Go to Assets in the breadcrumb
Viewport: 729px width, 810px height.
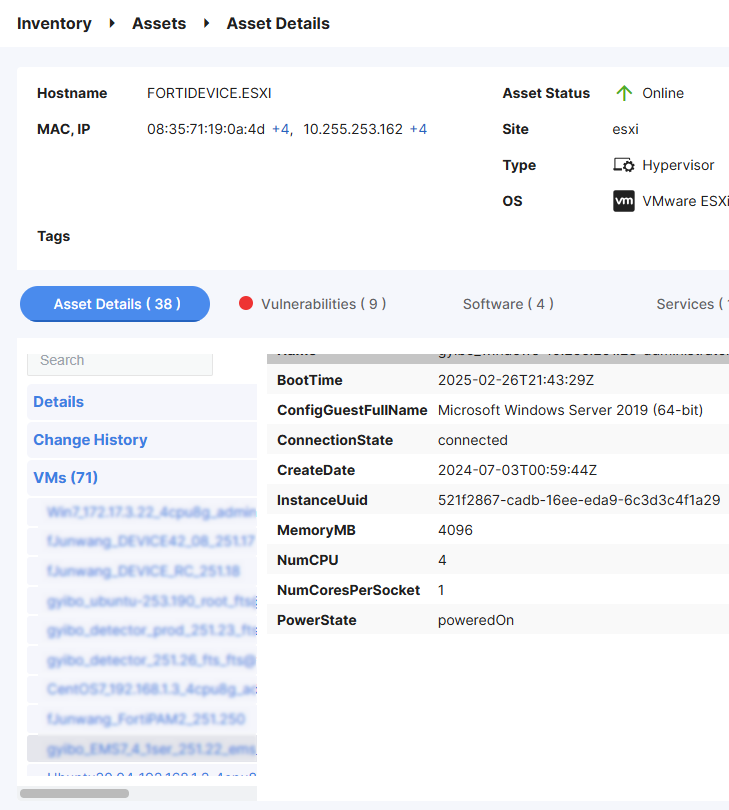click(159, 23)
